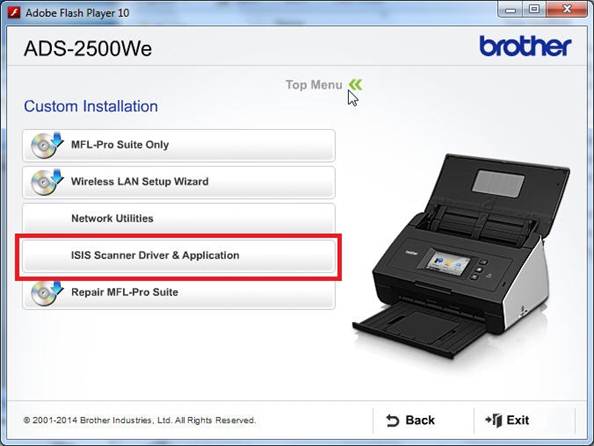
Task: Click the ADS-2500We scanner product image
Action: [x=460, y=256]
